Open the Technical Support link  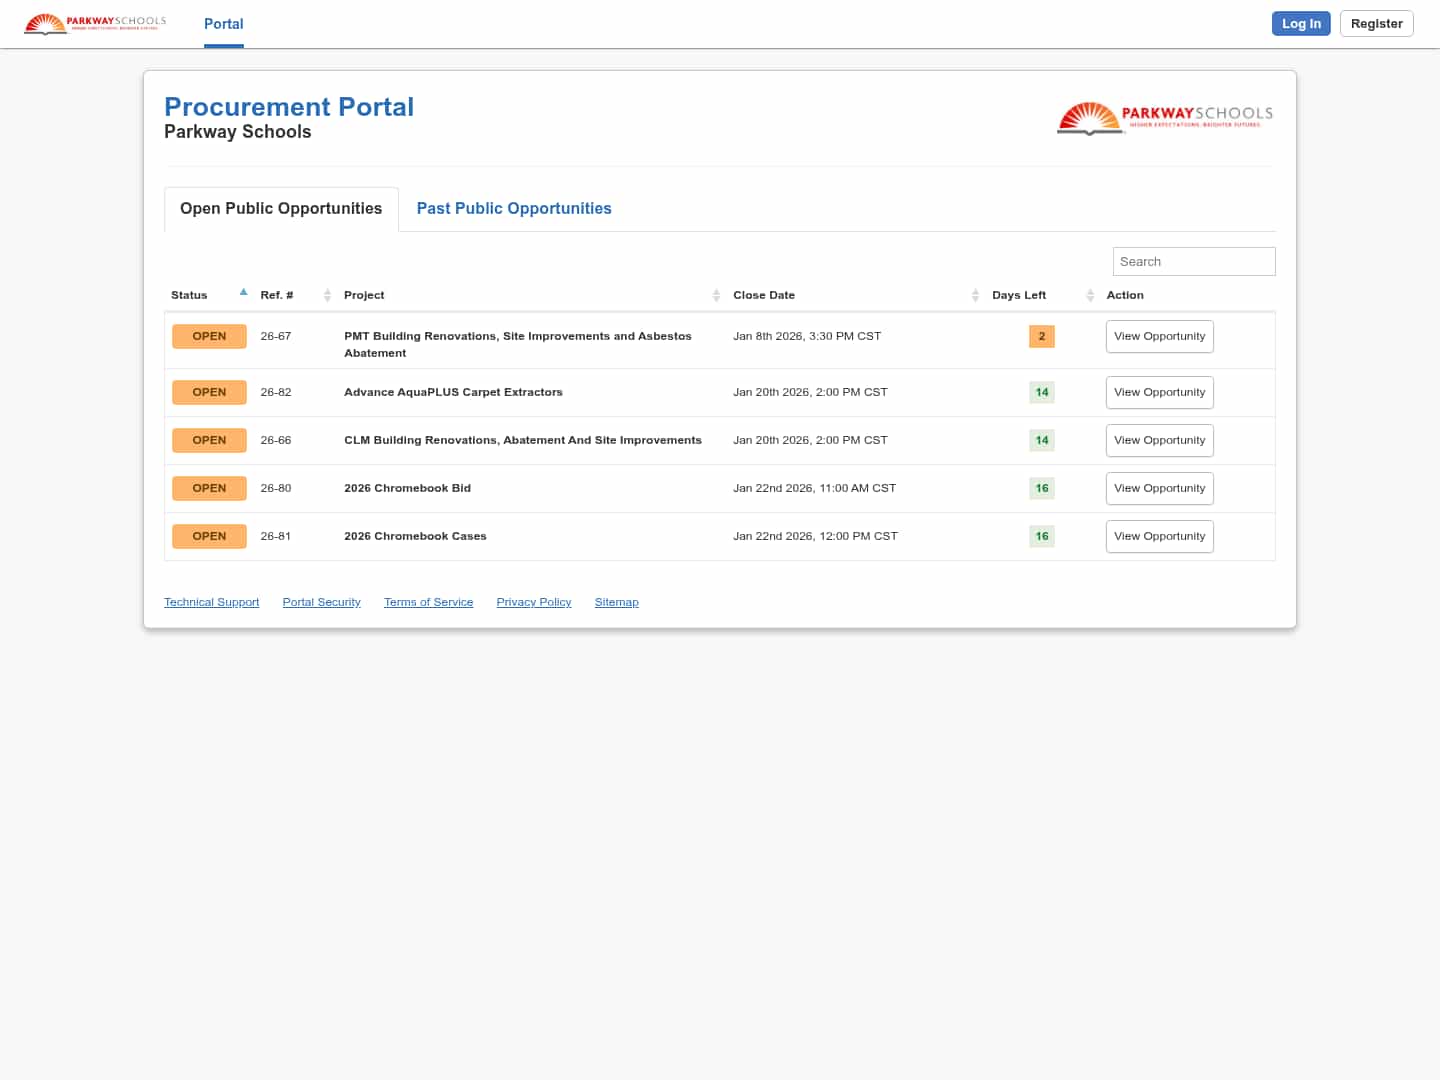pos(211,602)
